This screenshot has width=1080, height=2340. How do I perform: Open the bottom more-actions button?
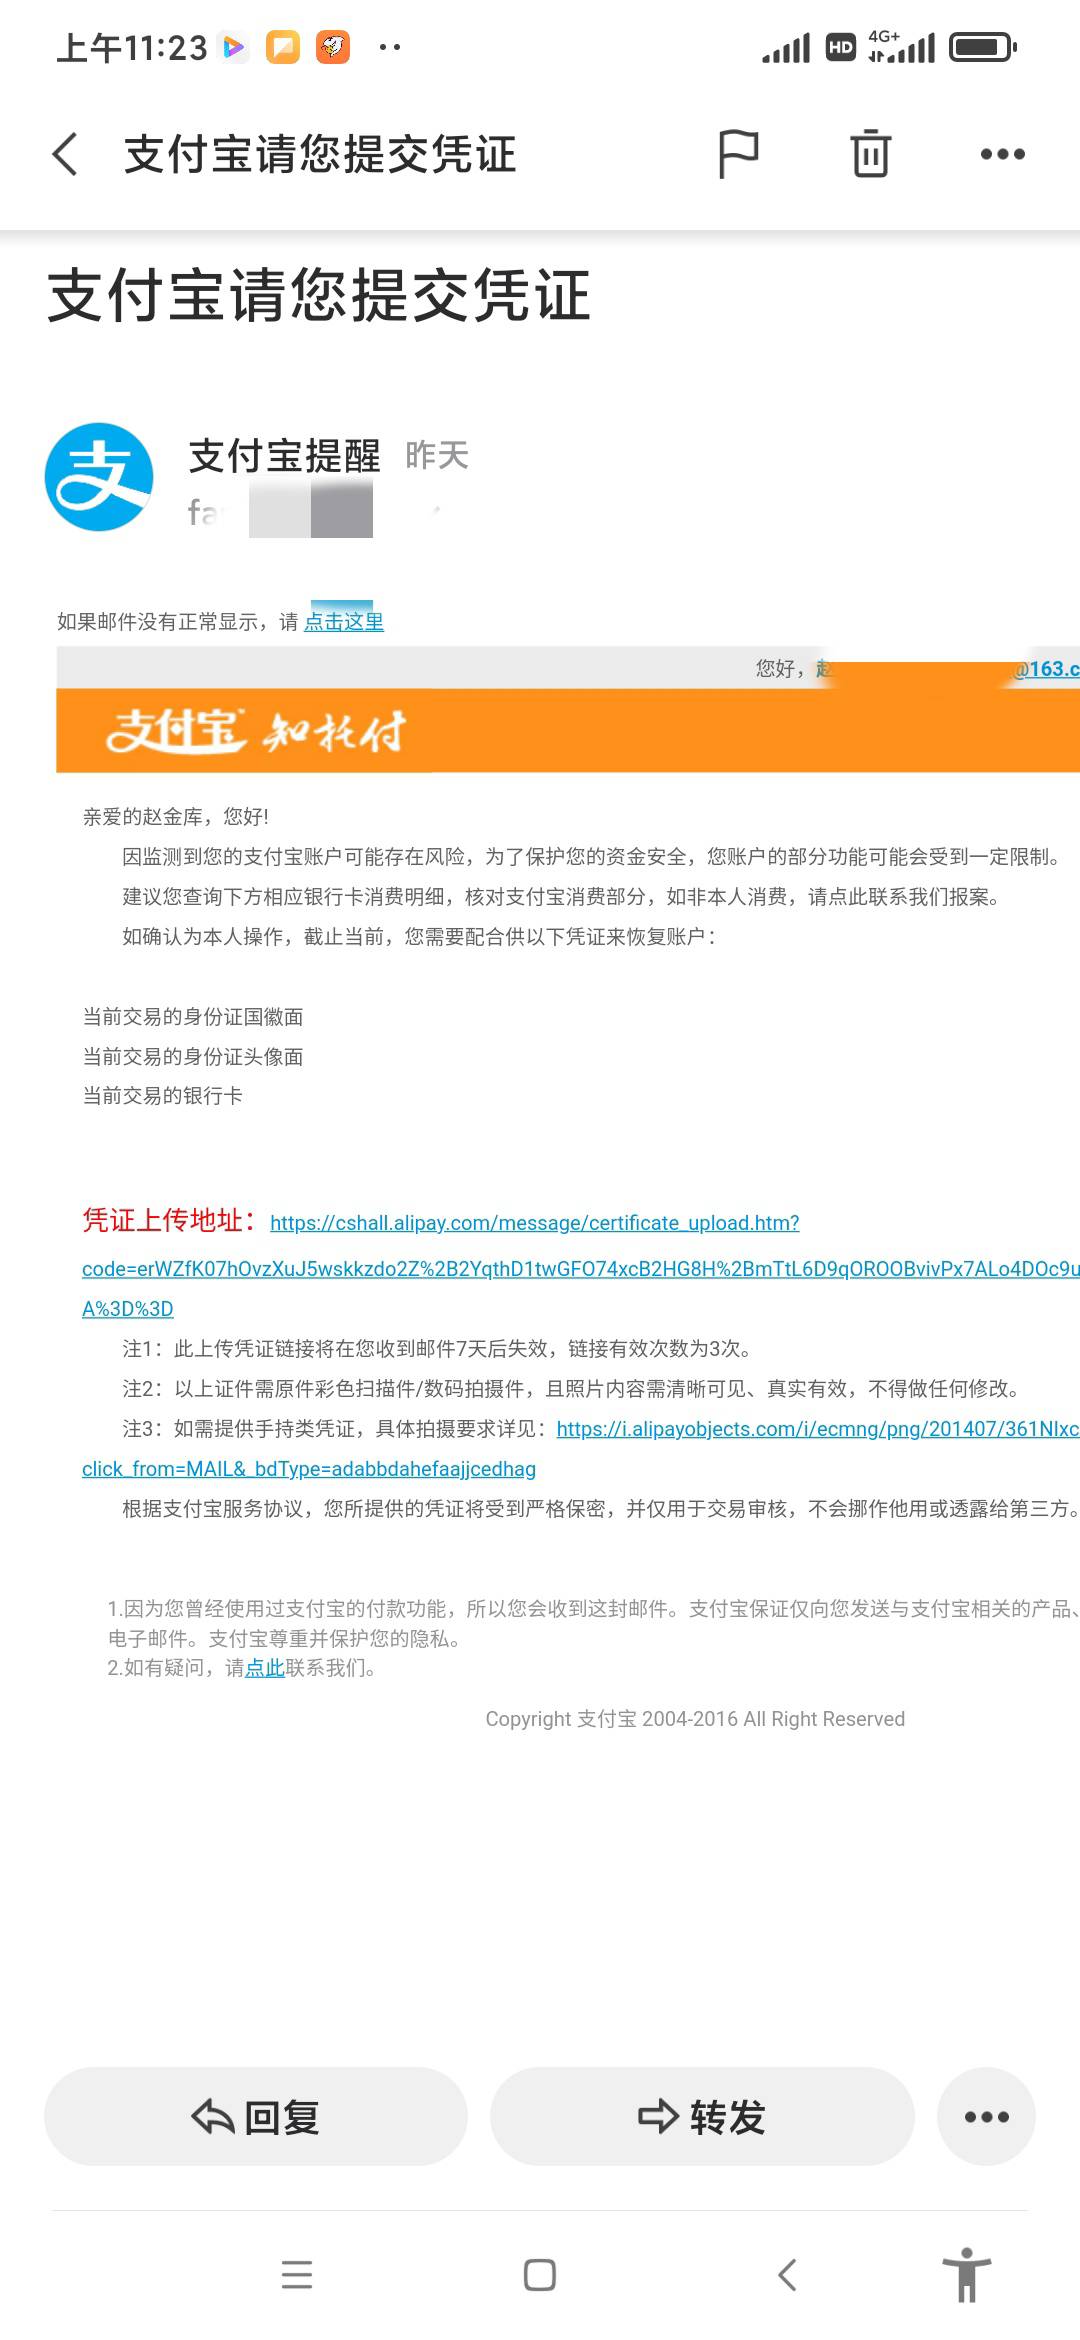point(986,2117)
